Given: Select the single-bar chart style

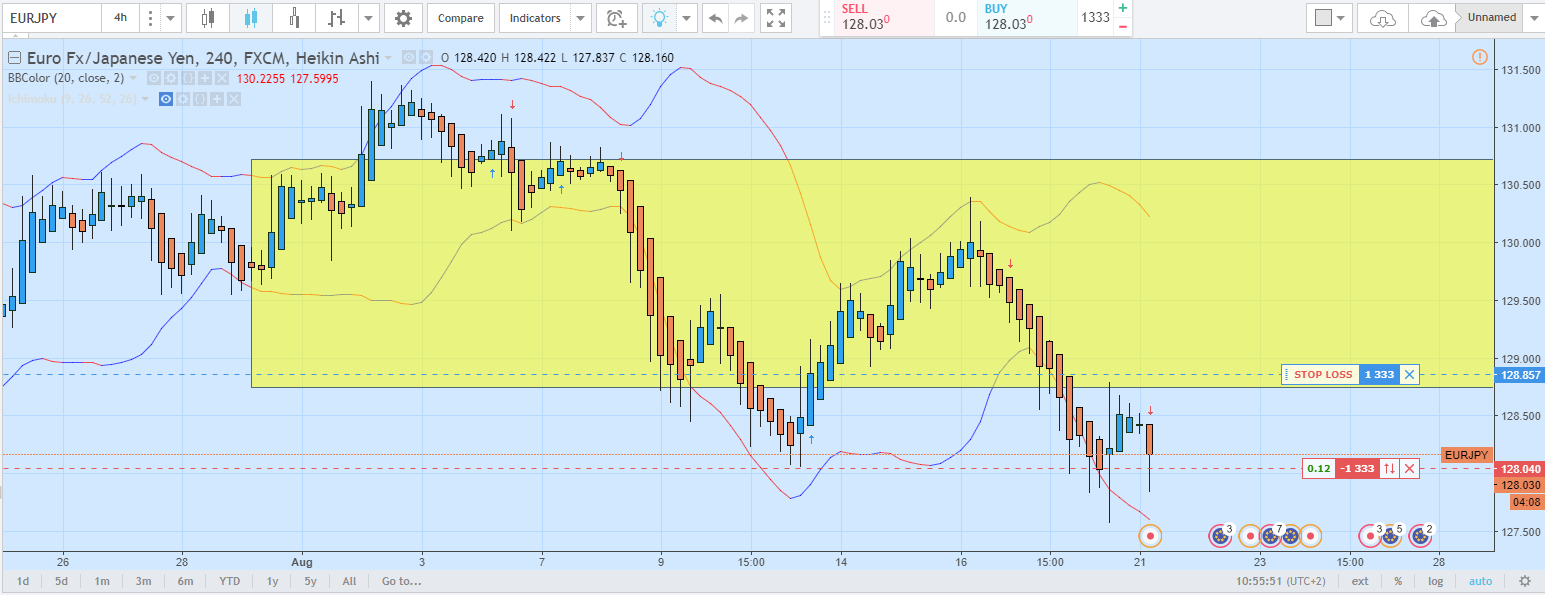Looking at the screenshot, I should (294, 18).
